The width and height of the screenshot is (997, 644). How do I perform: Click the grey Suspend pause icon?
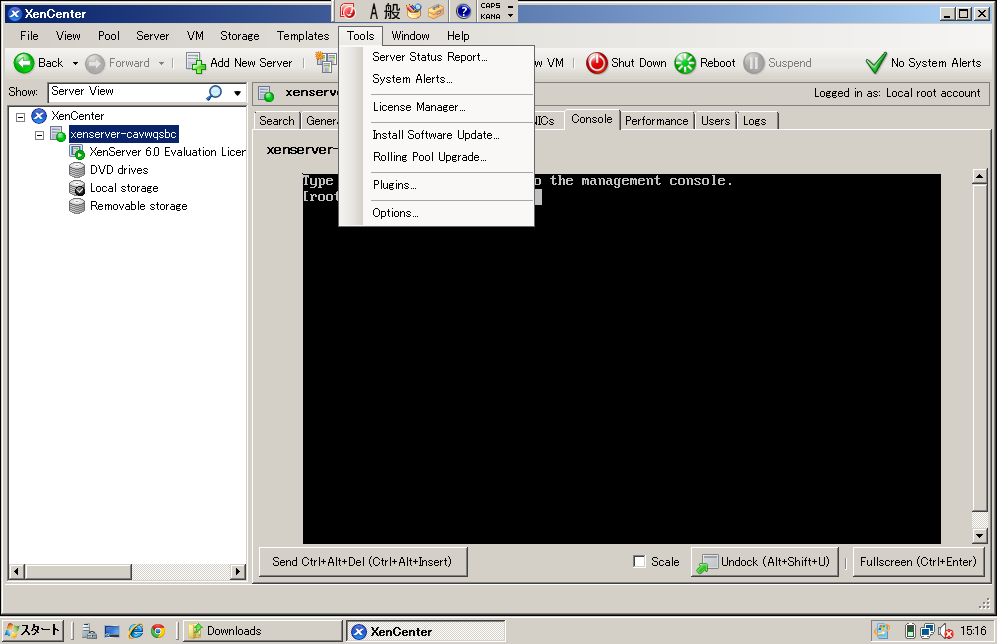click(753, 63)
